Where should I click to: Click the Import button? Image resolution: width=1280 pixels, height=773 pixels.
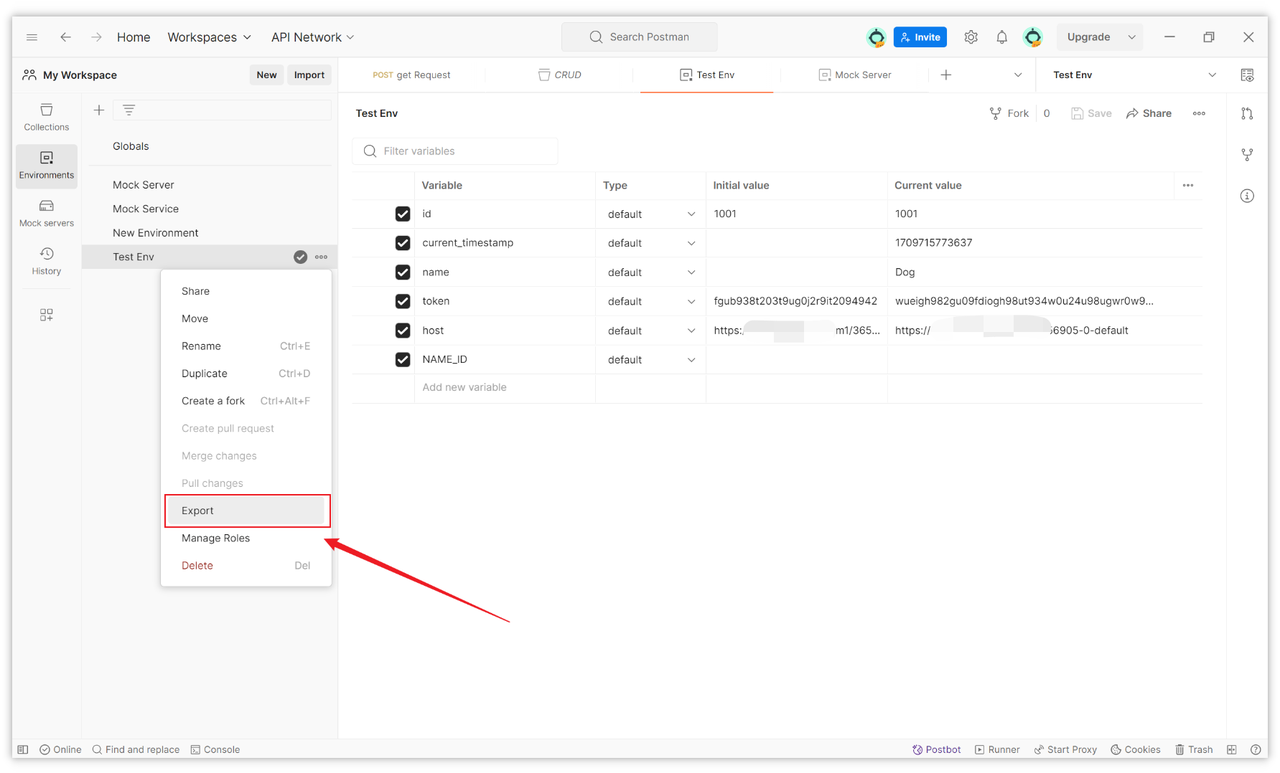309,75
